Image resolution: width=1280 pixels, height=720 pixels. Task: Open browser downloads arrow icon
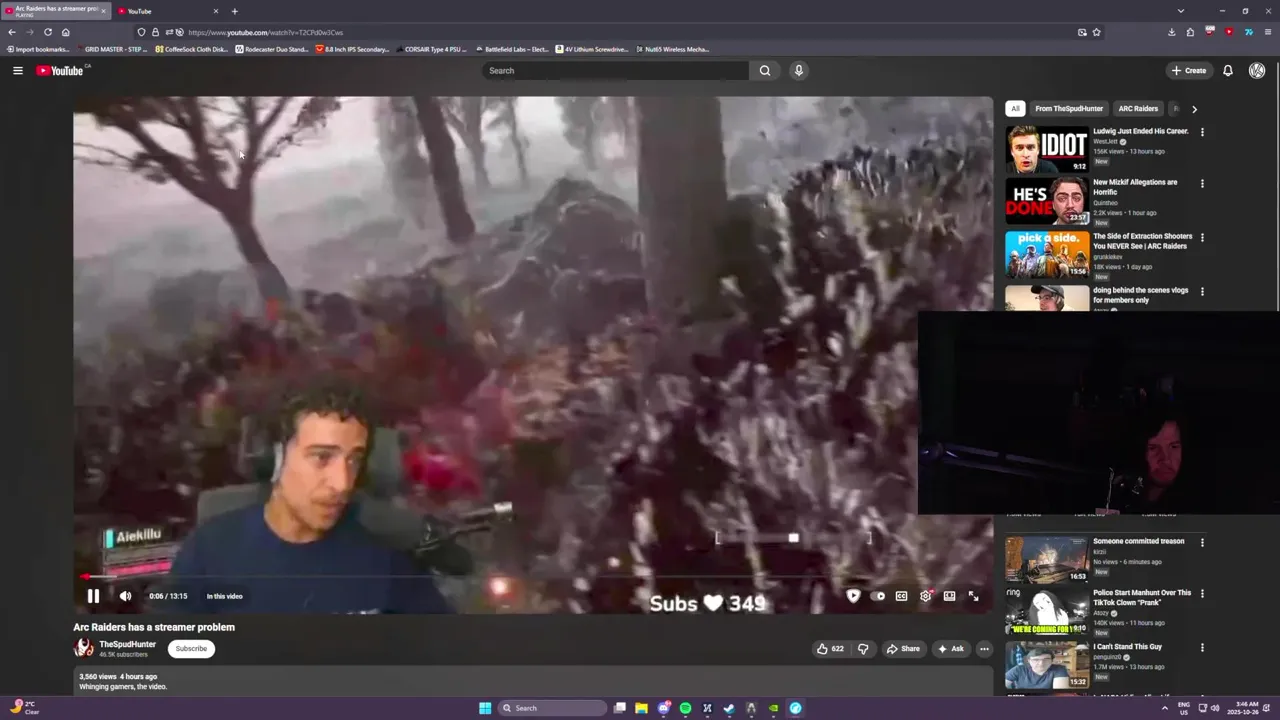(x=1171, y=32)
